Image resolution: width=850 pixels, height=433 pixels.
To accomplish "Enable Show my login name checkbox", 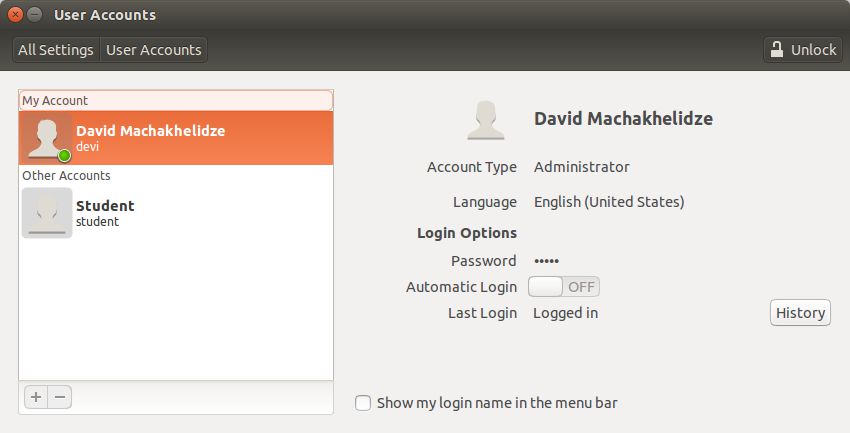I will coord(363,403).
